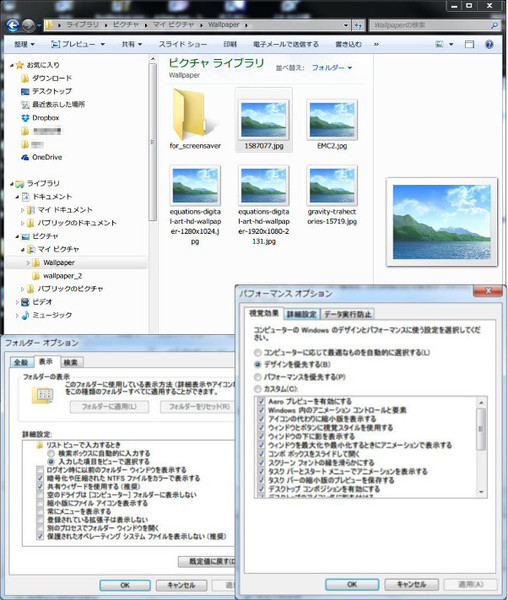The image size is (508, 600).
Task: Expand the ミュージック tree node
Action: [17, 315]
